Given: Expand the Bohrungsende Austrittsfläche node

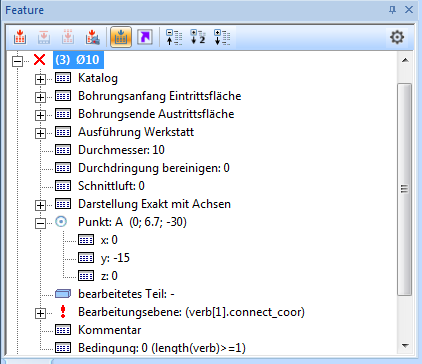Looking at the screenshot, I should [40, 115].
